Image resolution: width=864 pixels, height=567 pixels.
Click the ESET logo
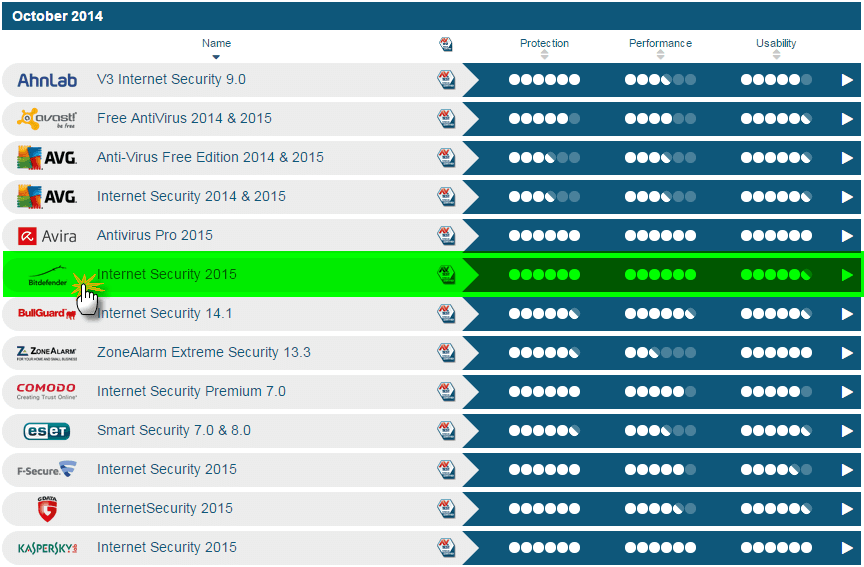coord(47,431)
